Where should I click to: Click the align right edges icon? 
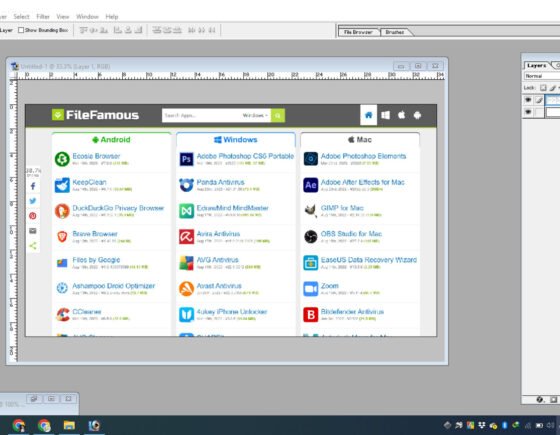tap(138, 30)
